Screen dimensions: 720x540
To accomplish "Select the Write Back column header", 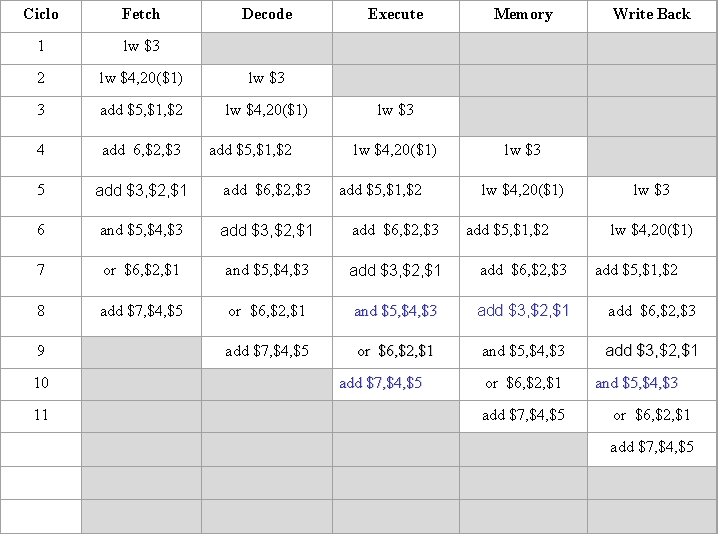I will 652,15.
